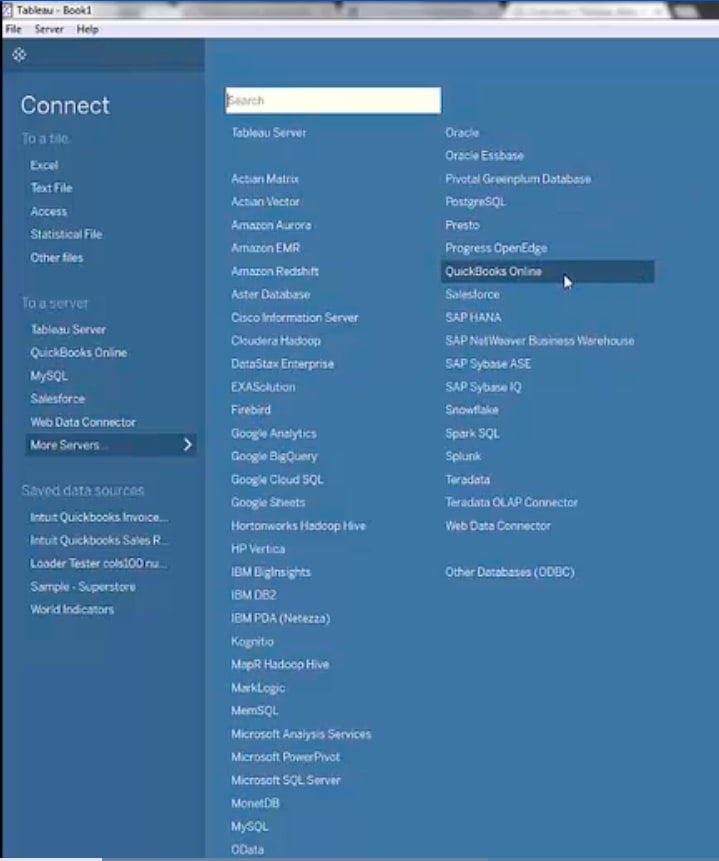Select Microsoft SQL Server connector
Viewport: 719px width, 861px height.
[x=286, y=780]
